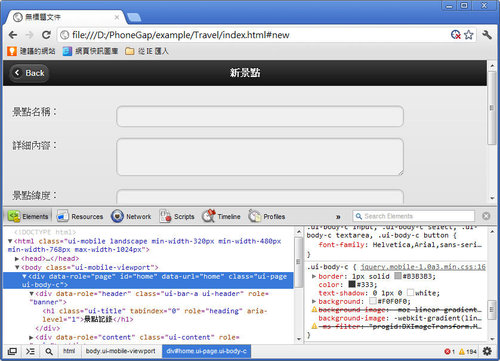Screen dimensions: 500x361
Task: Select body.ui-mobile-viewport breadcrumb
Action: [x=120, y=351]
